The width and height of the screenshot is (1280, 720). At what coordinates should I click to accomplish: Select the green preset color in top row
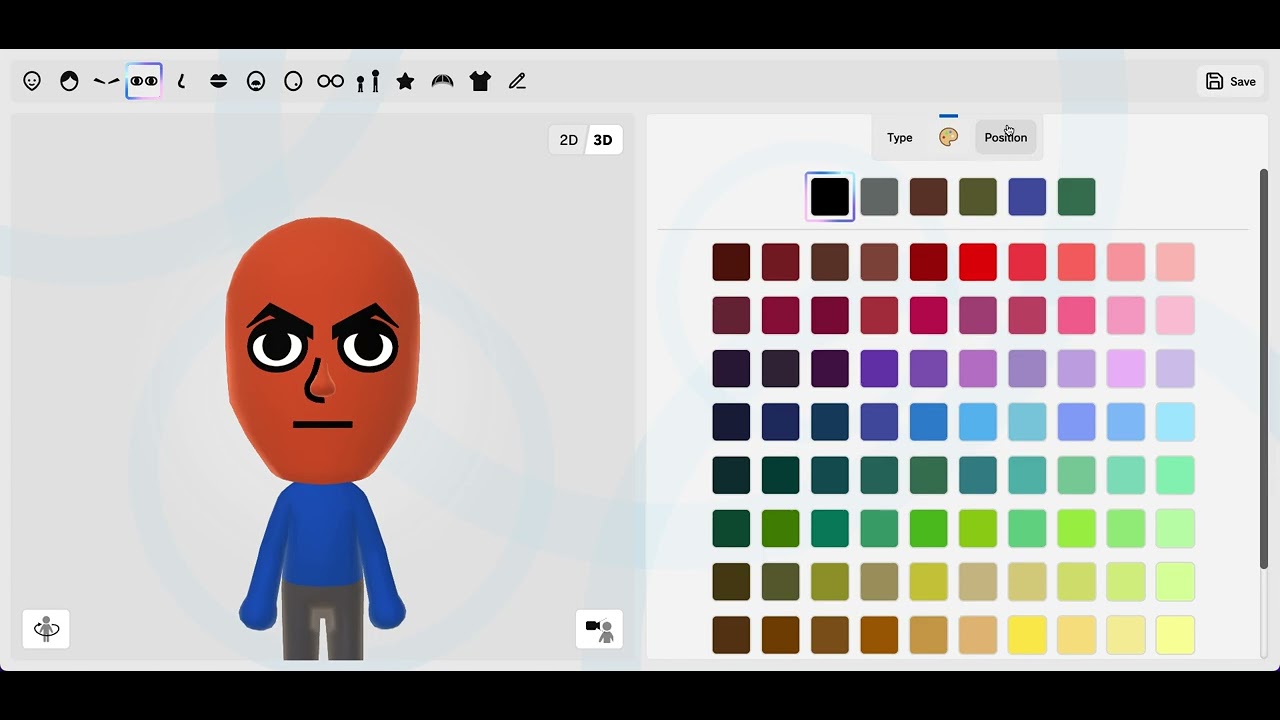click(x=1077, y=197)
